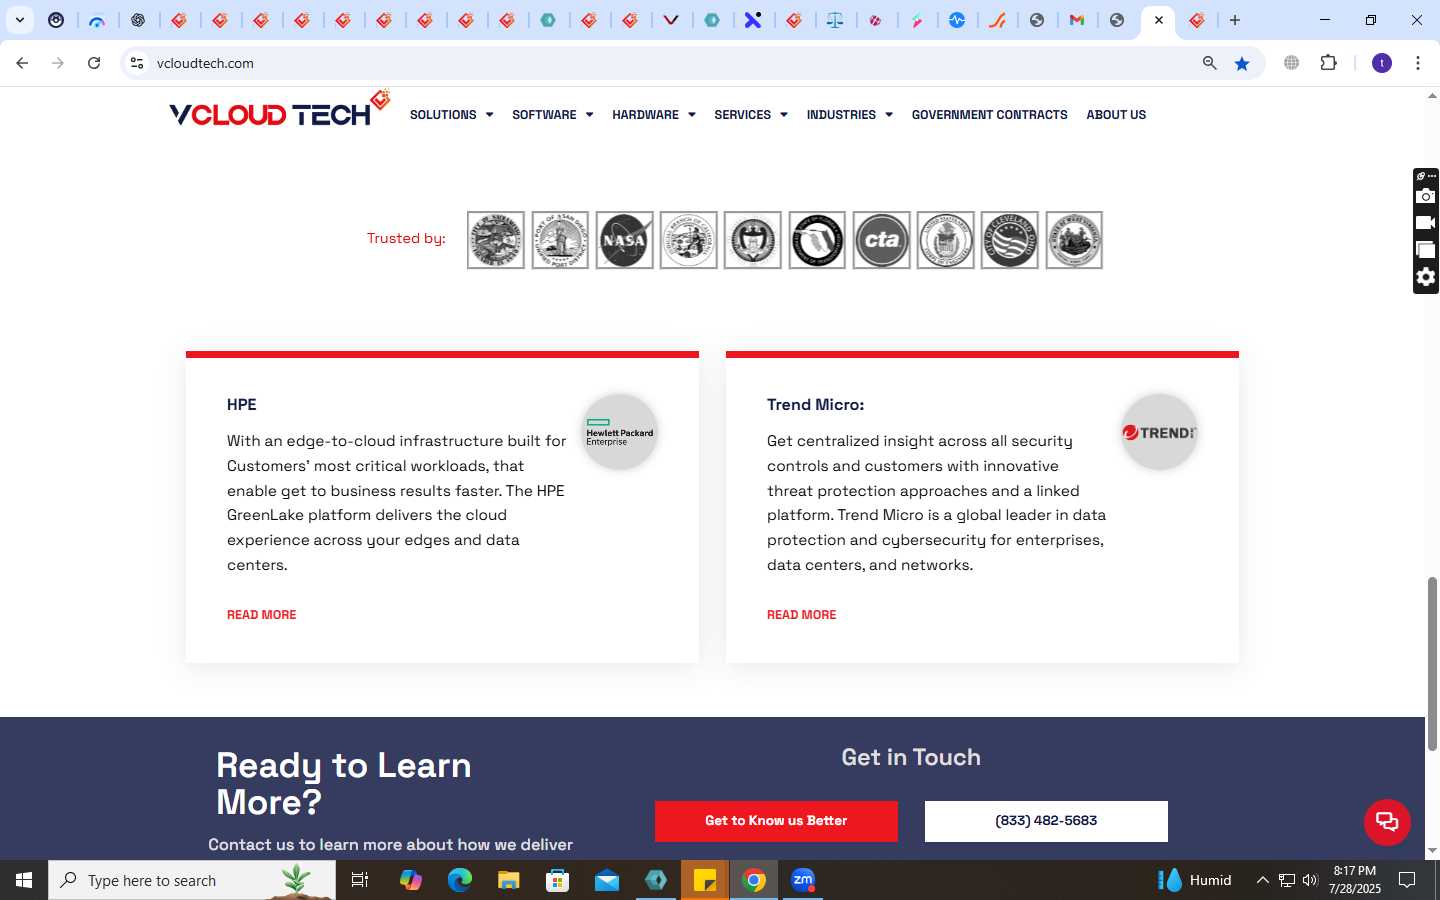Image resolution: width=1440 pixels, height=900 pixels.
Task: Switch to the Gmail tab
Action: [1077, 20]
